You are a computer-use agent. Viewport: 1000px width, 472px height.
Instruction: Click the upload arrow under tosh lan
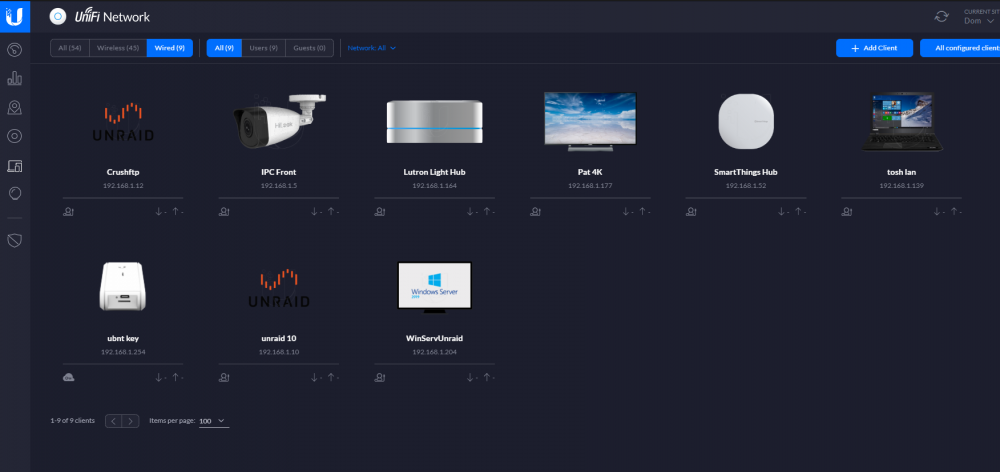click(953, 212)
